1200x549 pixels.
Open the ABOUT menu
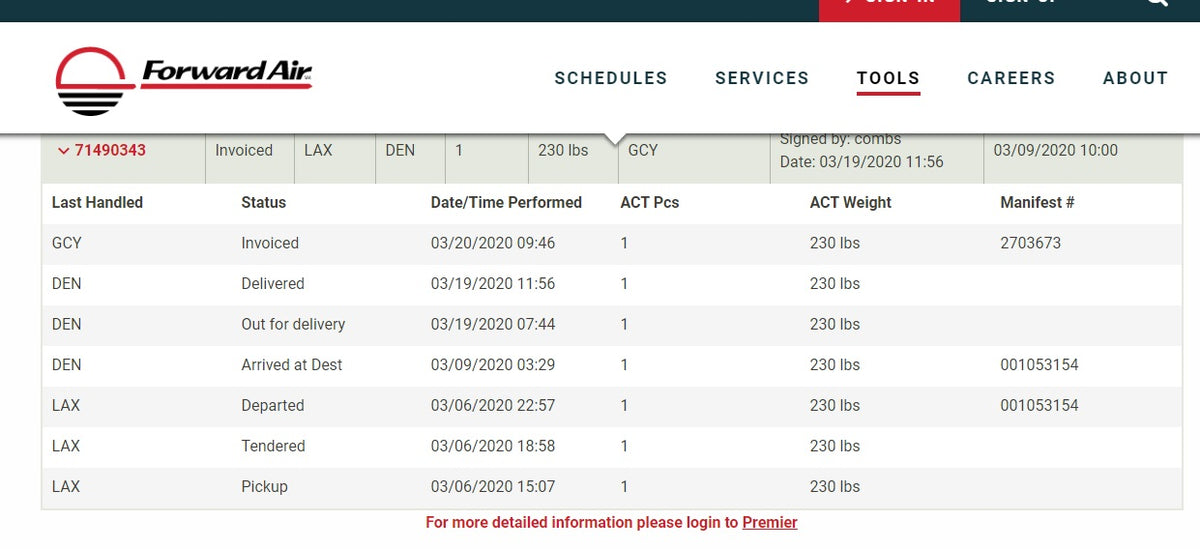point(1135,78)
